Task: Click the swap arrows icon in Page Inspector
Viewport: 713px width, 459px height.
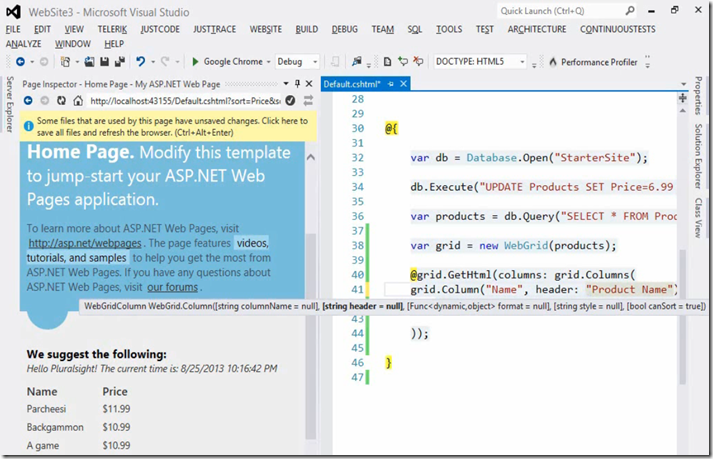Action: tap(308, 101)
